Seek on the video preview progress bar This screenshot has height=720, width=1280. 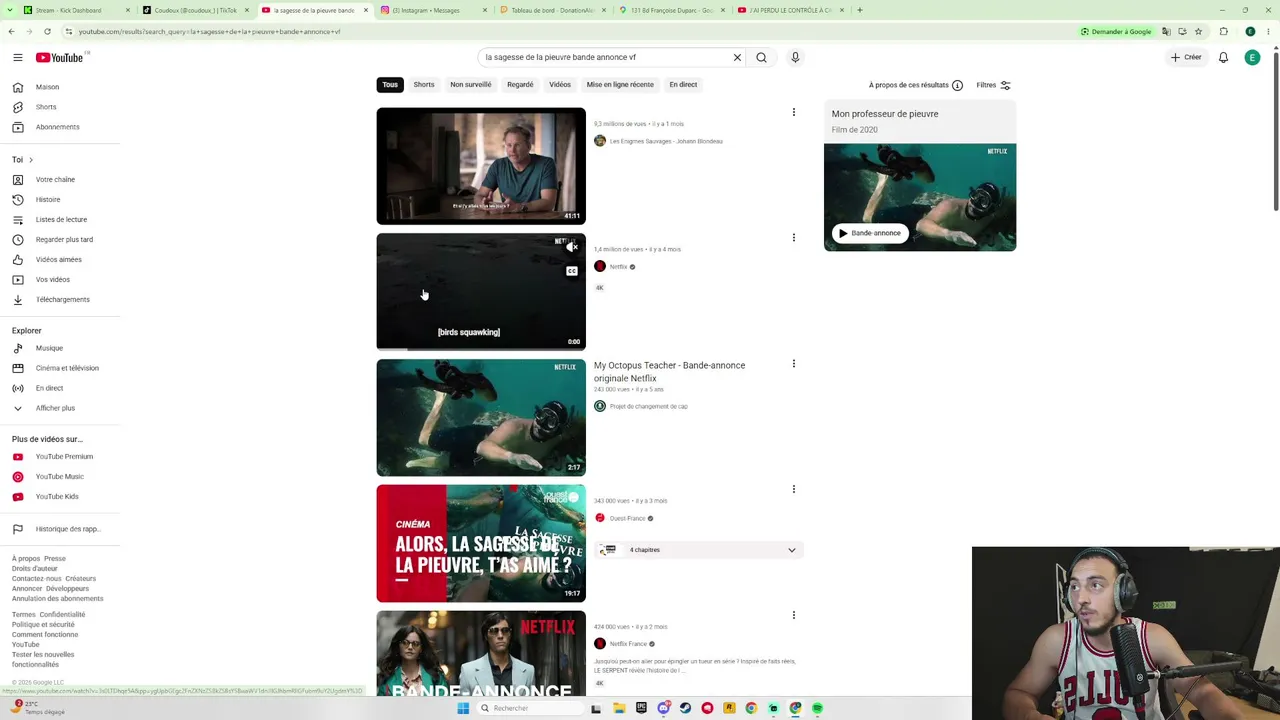click(481, 349)
